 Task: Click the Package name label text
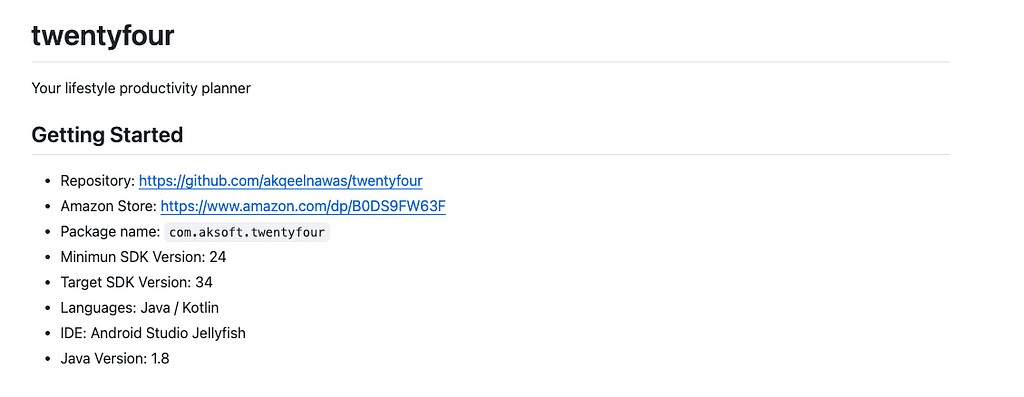(110, 232)
